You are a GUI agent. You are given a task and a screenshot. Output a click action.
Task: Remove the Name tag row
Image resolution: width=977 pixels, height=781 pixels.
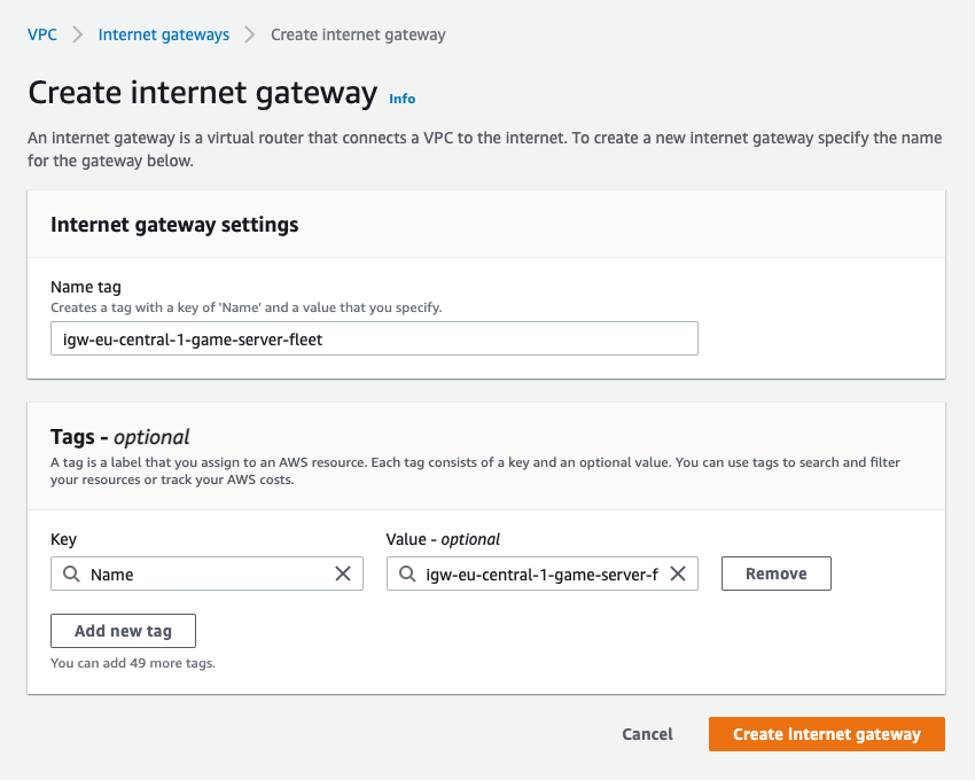(x=775, y=574)
